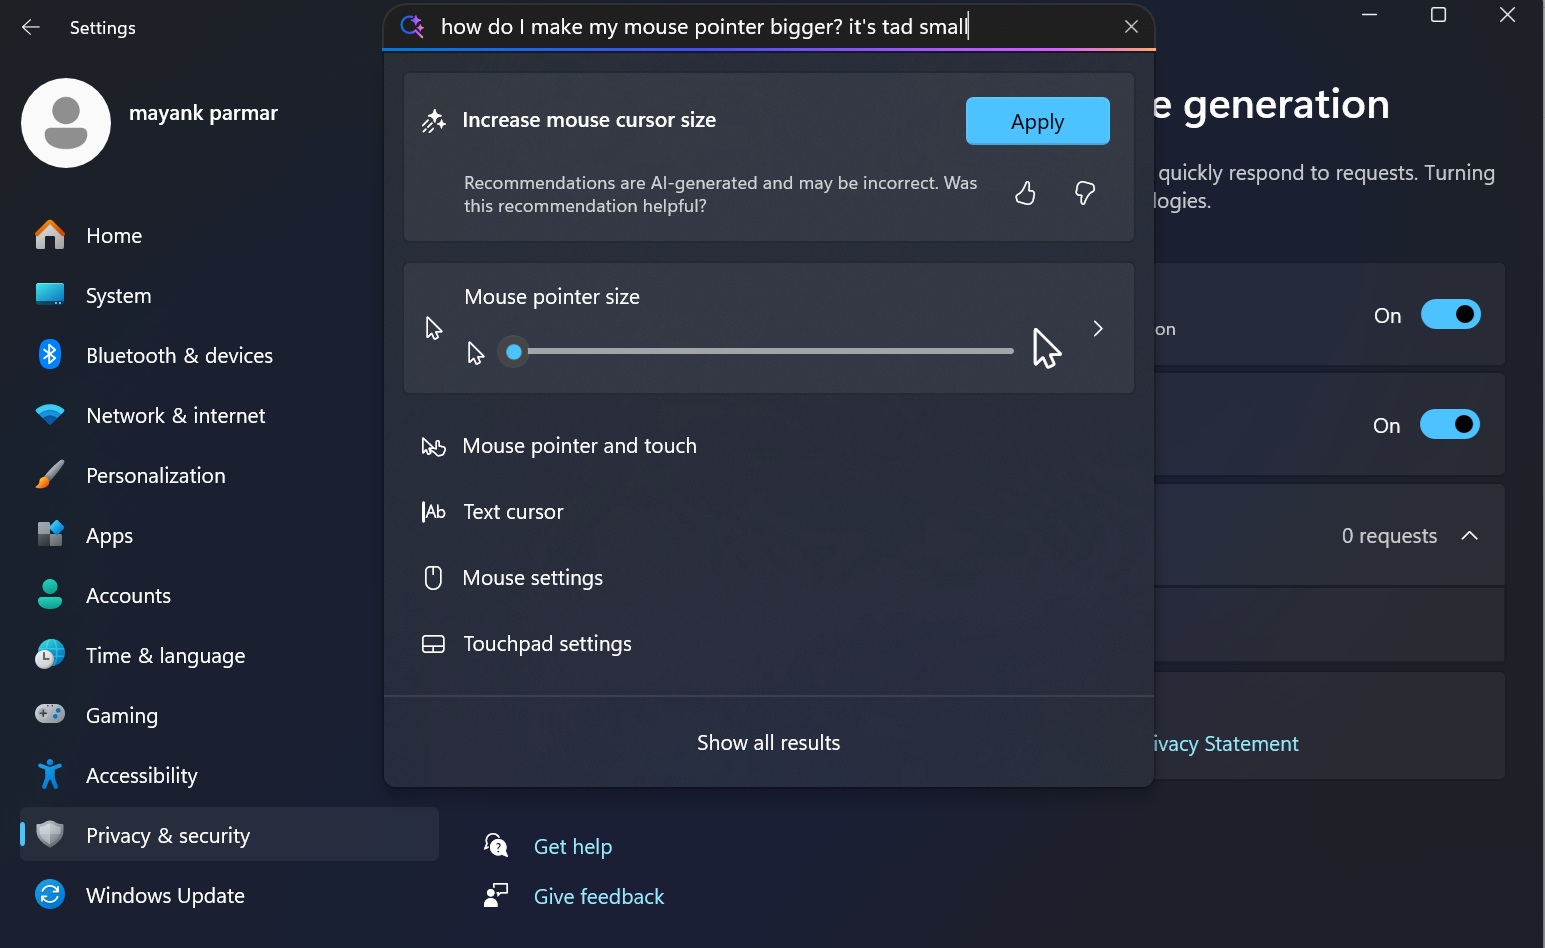The image size is (1545, 948).
Task: Click the Give feedback person icon
Action: point(496,896)
